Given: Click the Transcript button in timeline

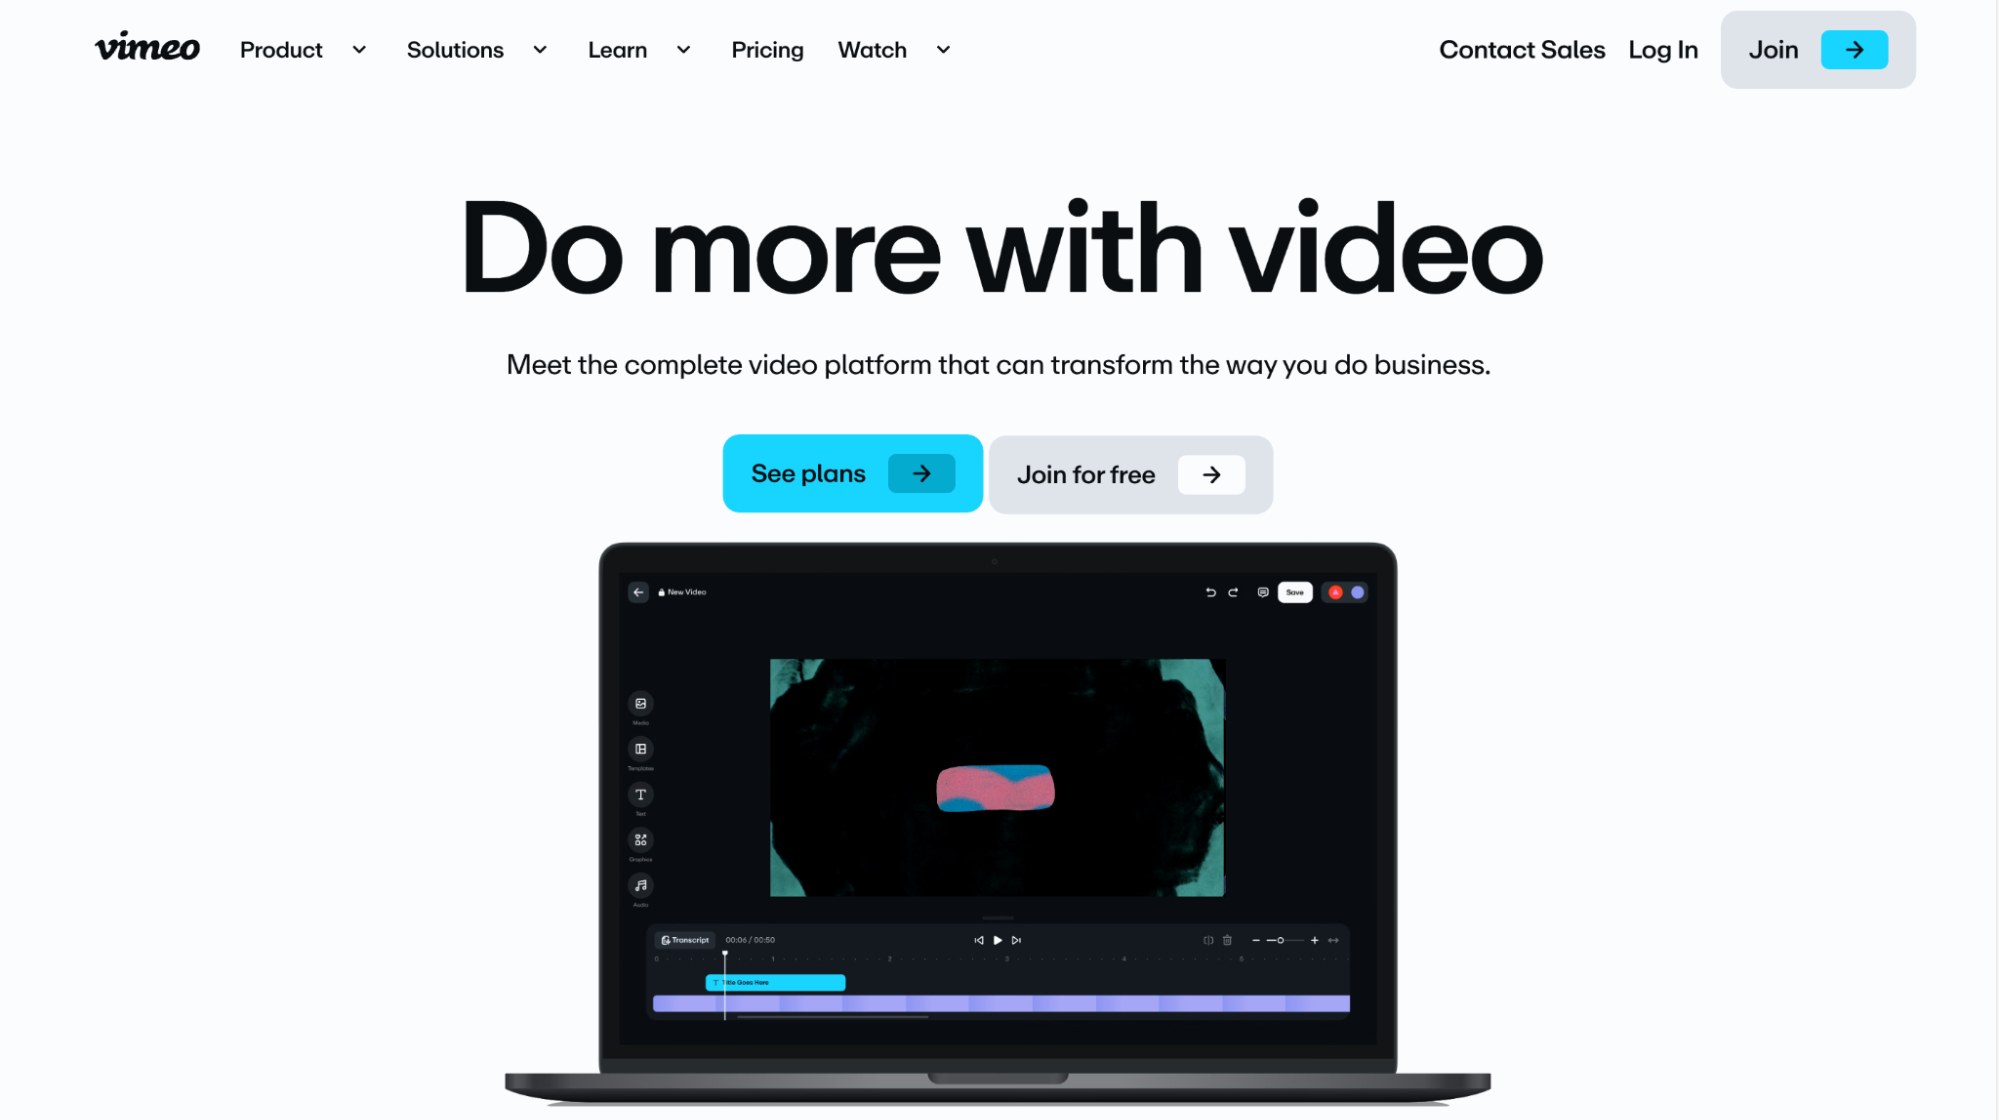Looking at the screenshot, I should (682, 939).
